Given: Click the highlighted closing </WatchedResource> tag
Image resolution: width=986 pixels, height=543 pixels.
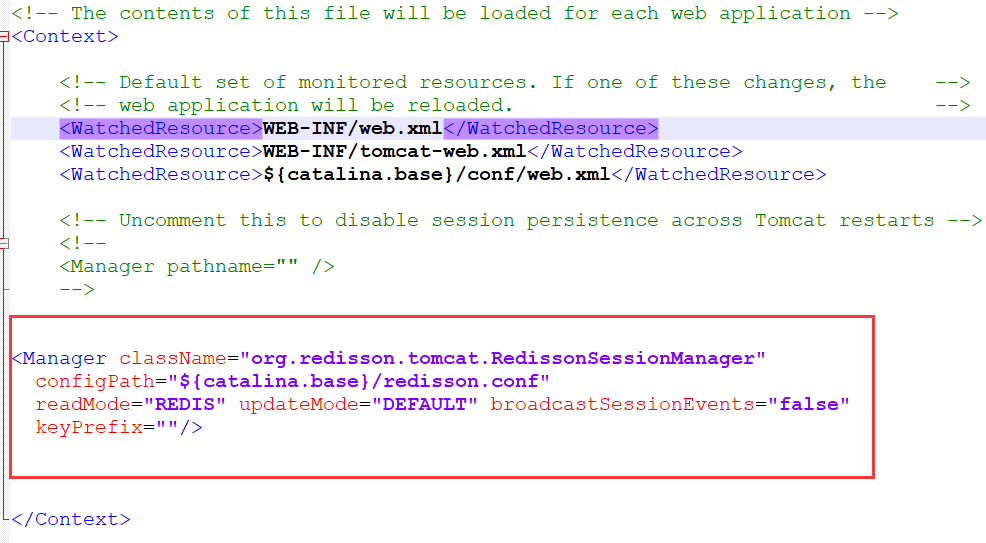Looking at the screenshot, I should pos(551,128).
